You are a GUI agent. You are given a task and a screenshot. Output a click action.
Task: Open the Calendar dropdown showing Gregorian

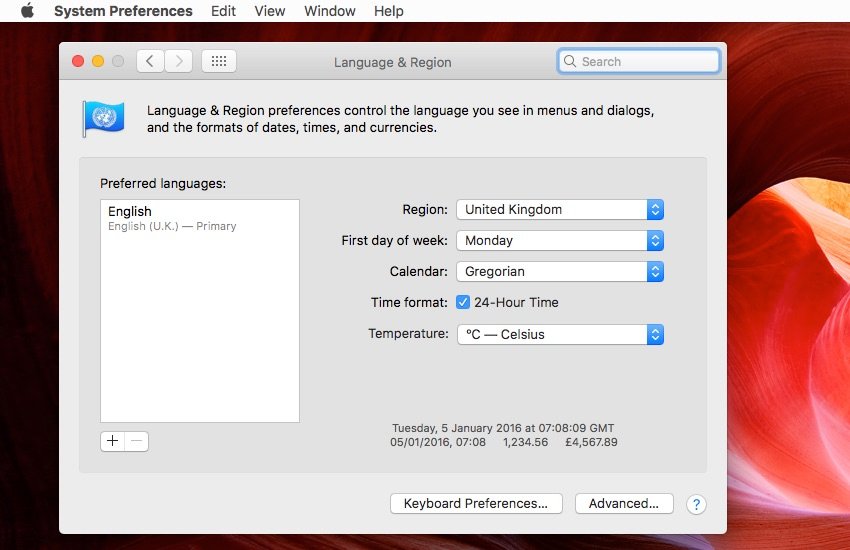560,271
